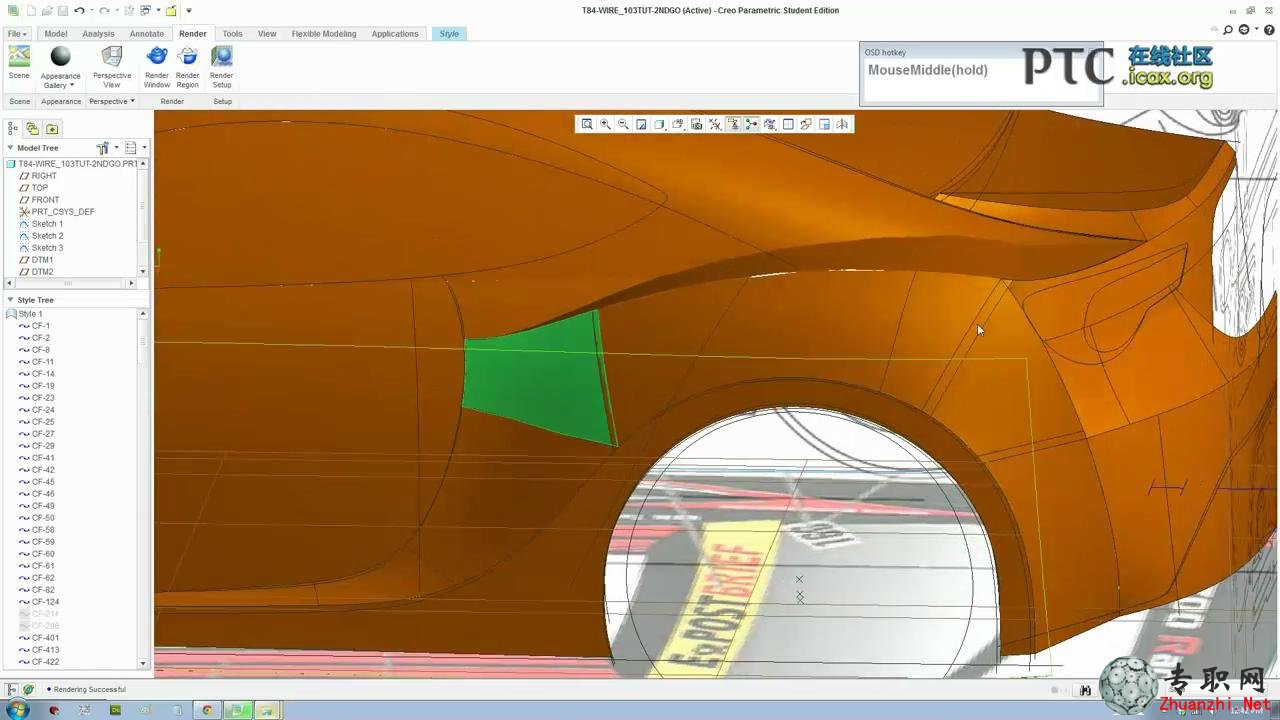The image size is (1280, 720).
Task: Click the Render Region teapot icon
Action: click(x=188, y=56)
